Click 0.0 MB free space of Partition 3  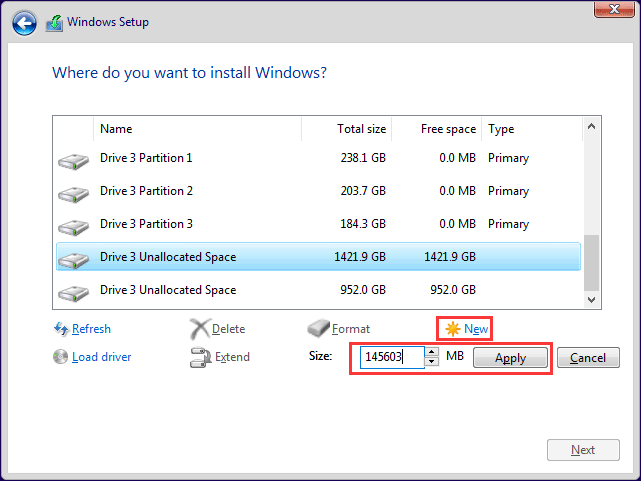tap(457, 224)
